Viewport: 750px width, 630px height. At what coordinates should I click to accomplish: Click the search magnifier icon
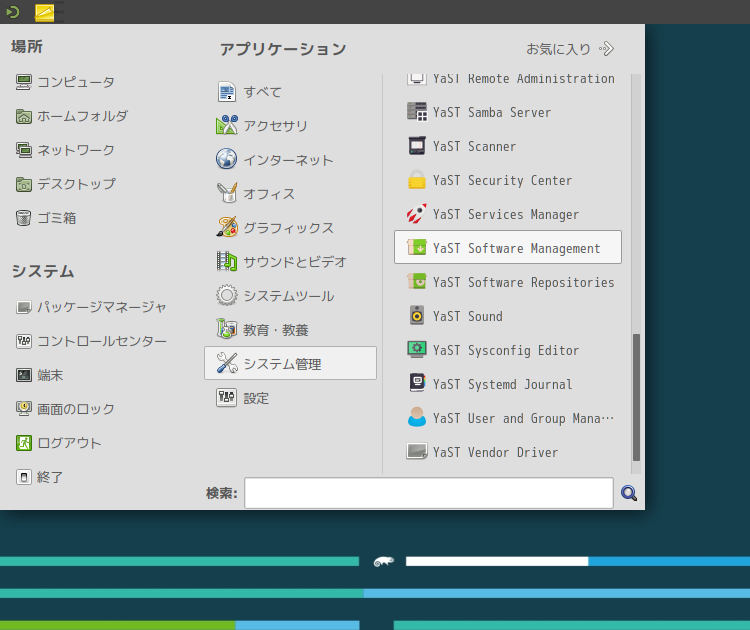click(x=629, y=493)
